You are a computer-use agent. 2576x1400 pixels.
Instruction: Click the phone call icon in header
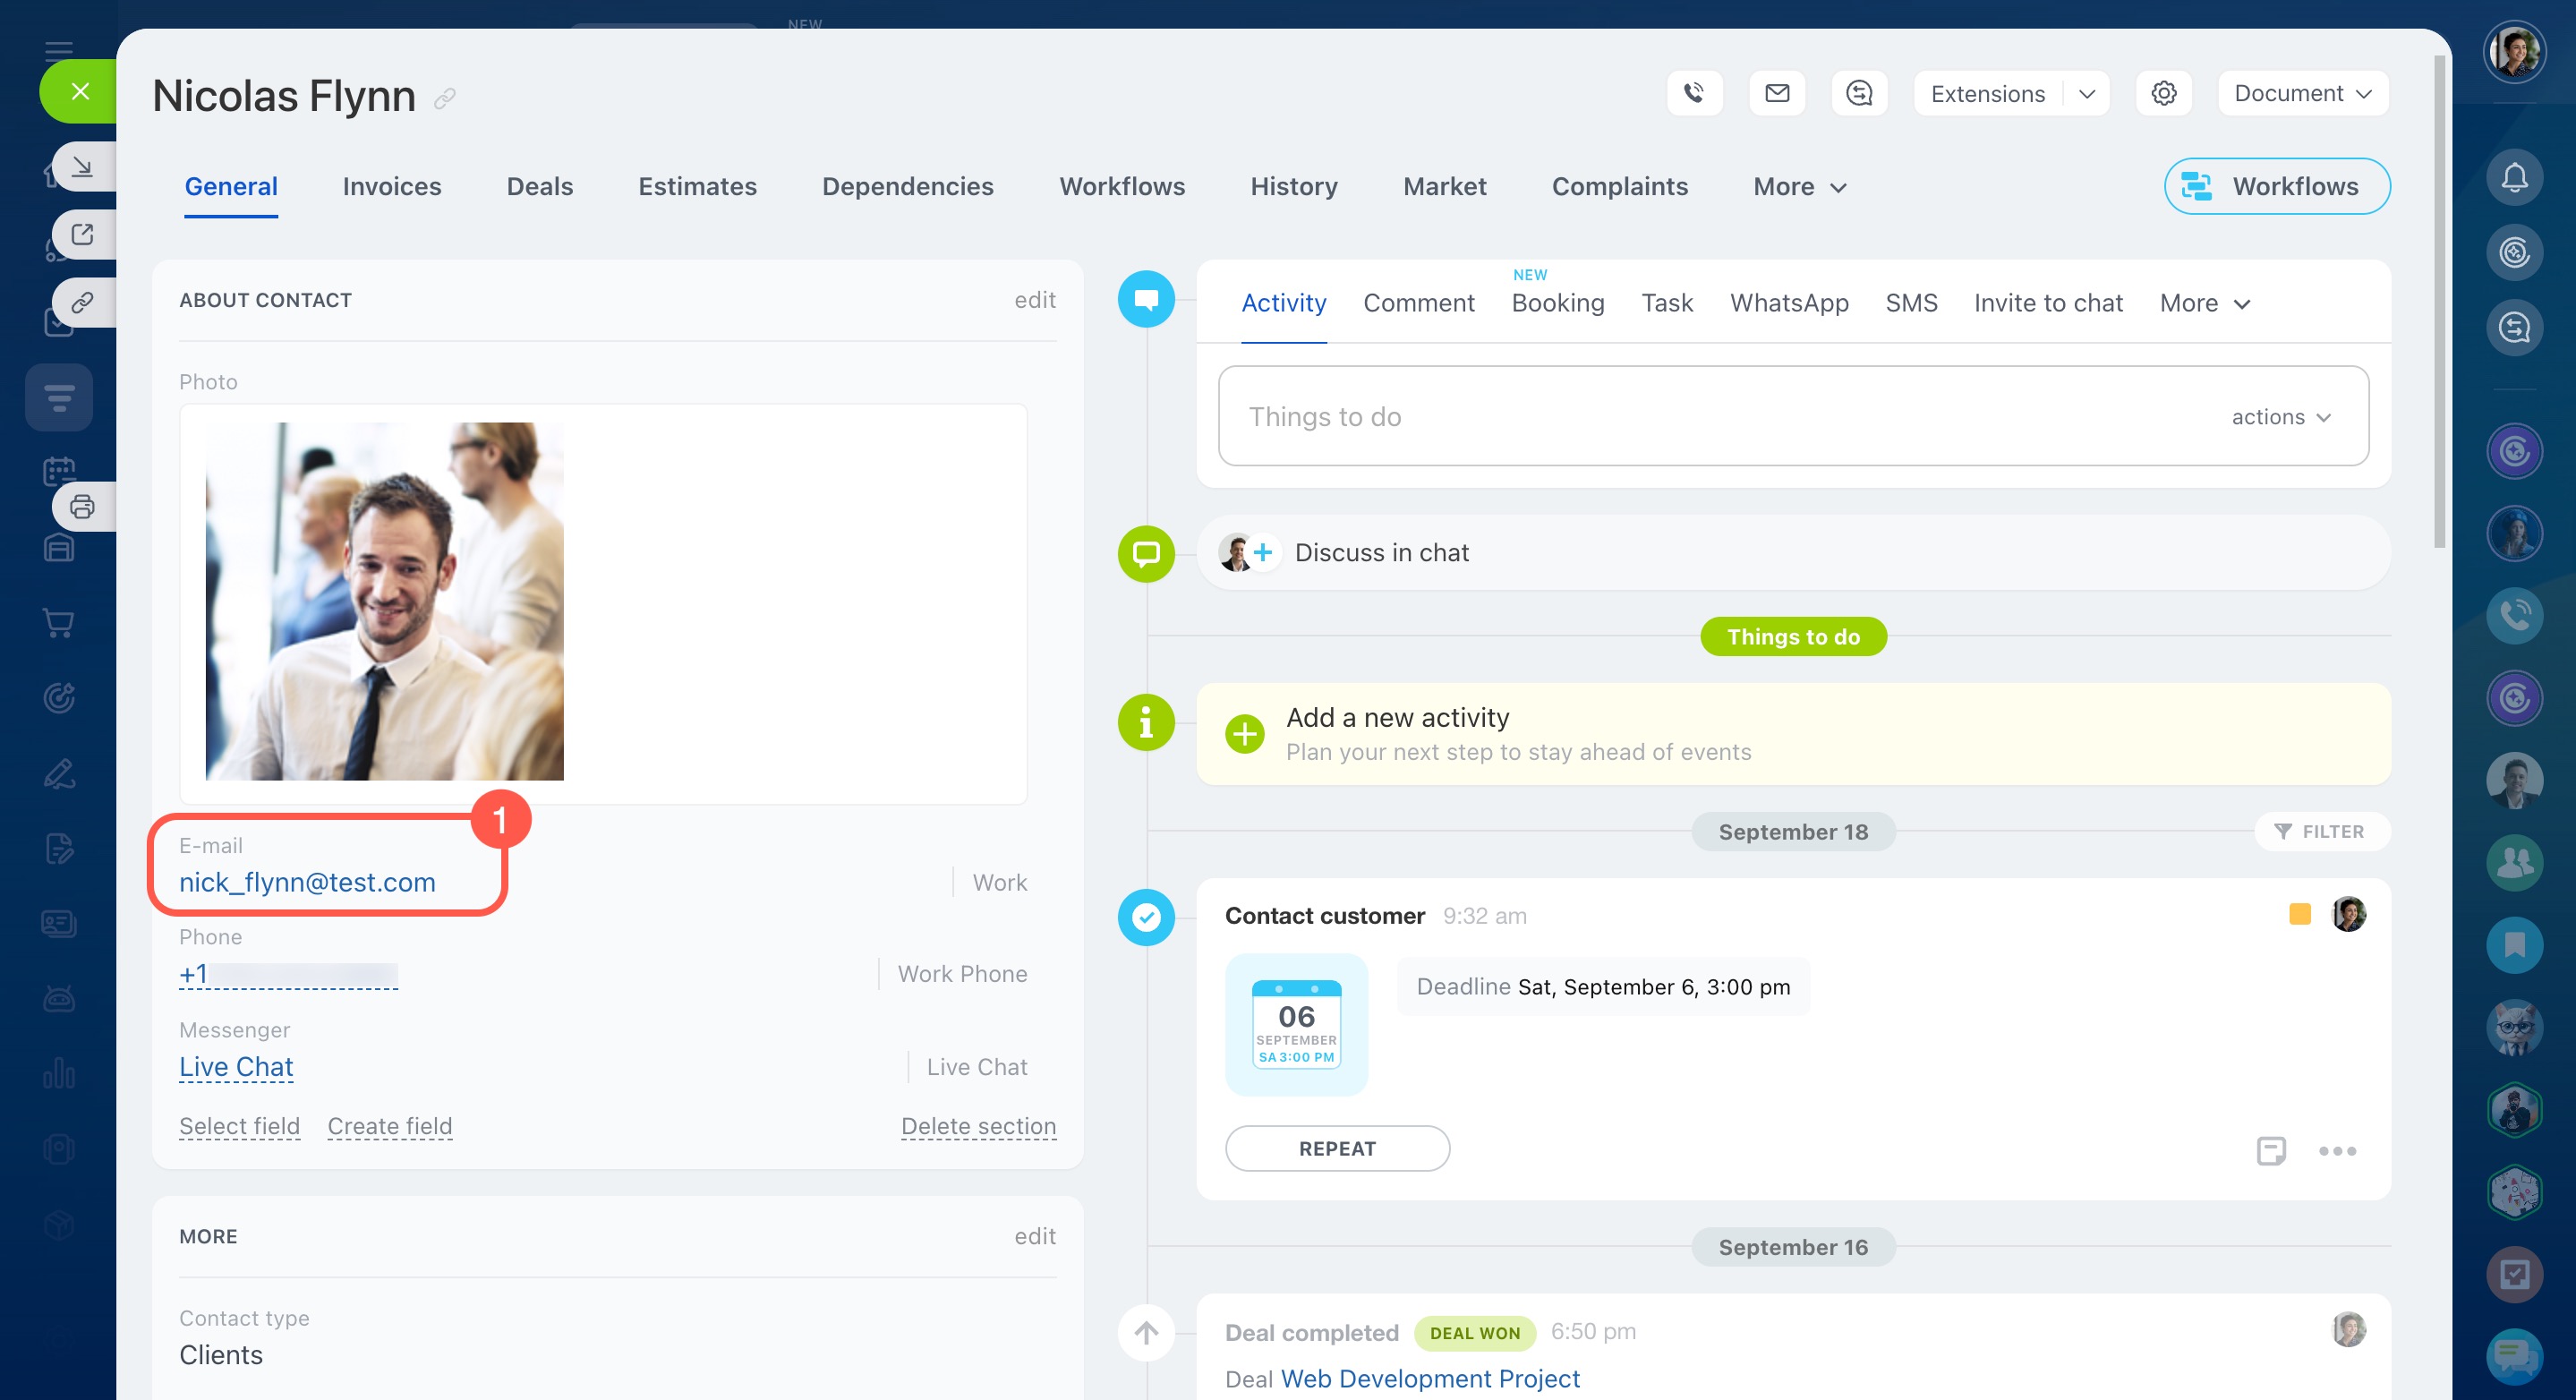point(1694,93)
